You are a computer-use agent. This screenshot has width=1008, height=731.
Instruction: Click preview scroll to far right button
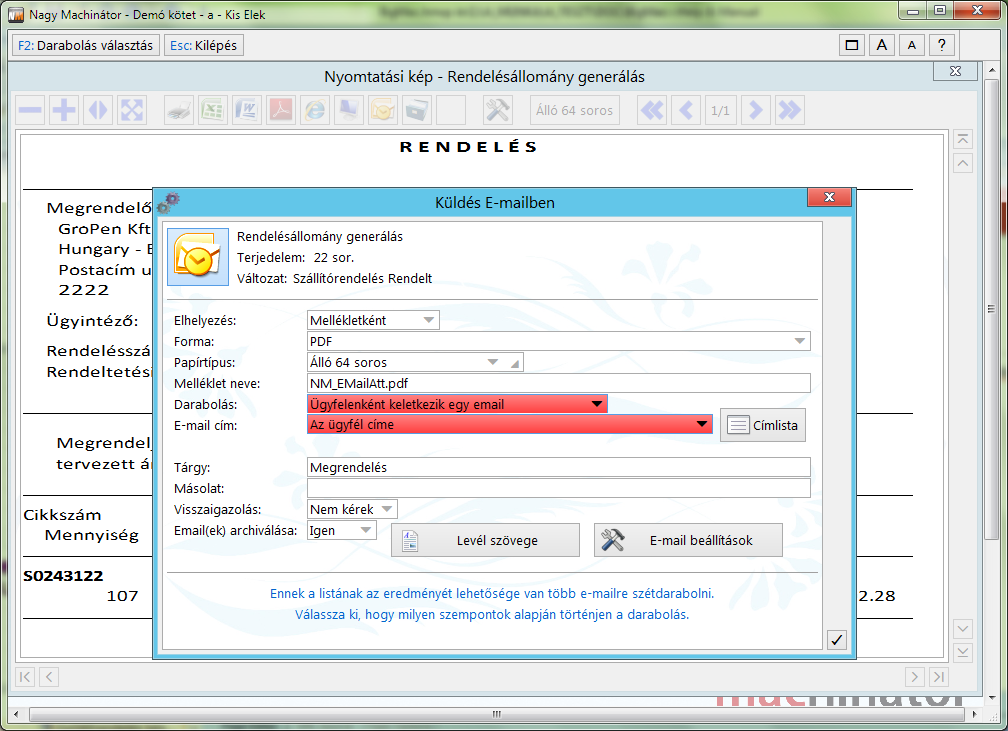(x=938, y=676)
